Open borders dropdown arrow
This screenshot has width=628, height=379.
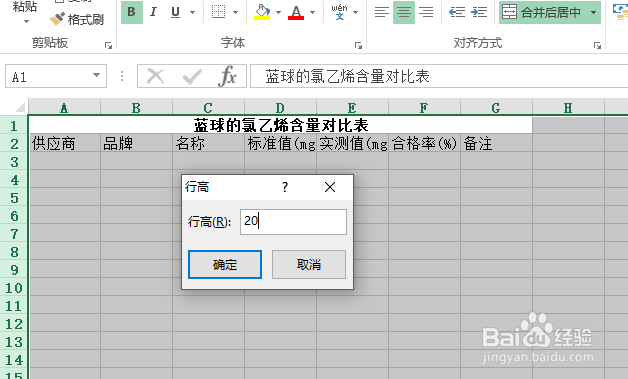coord(236,12)
